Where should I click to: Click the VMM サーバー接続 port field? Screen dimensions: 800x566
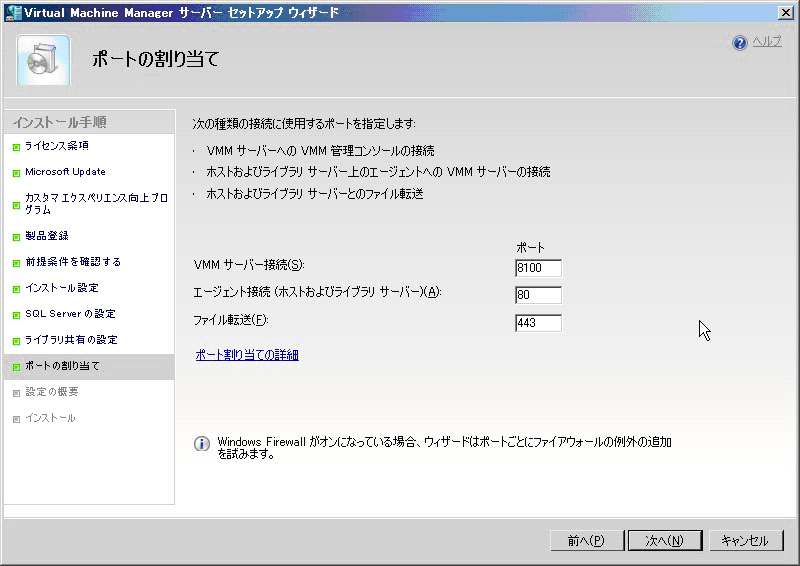[538, 268]
